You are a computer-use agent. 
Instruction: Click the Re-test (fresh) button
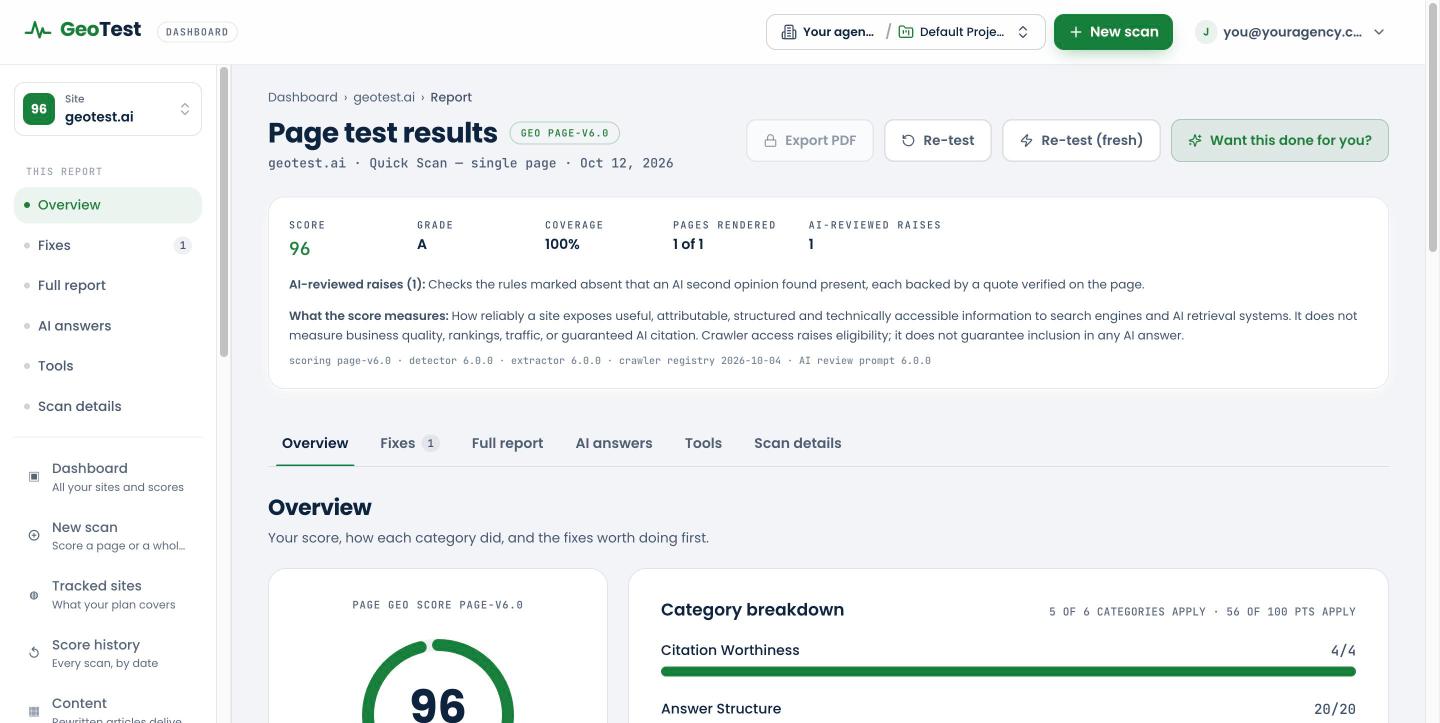pos(1081,141)
